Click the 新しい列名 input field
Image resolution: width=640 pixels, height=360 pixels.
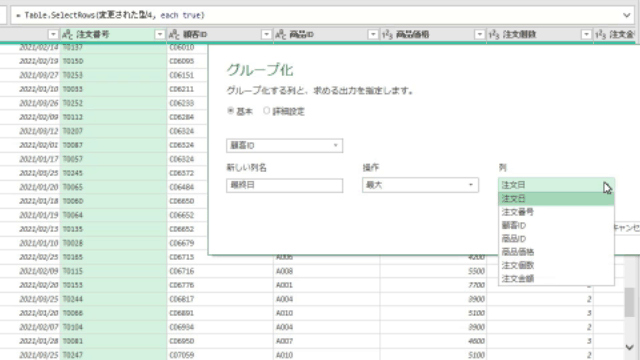(x=284, y=185)
